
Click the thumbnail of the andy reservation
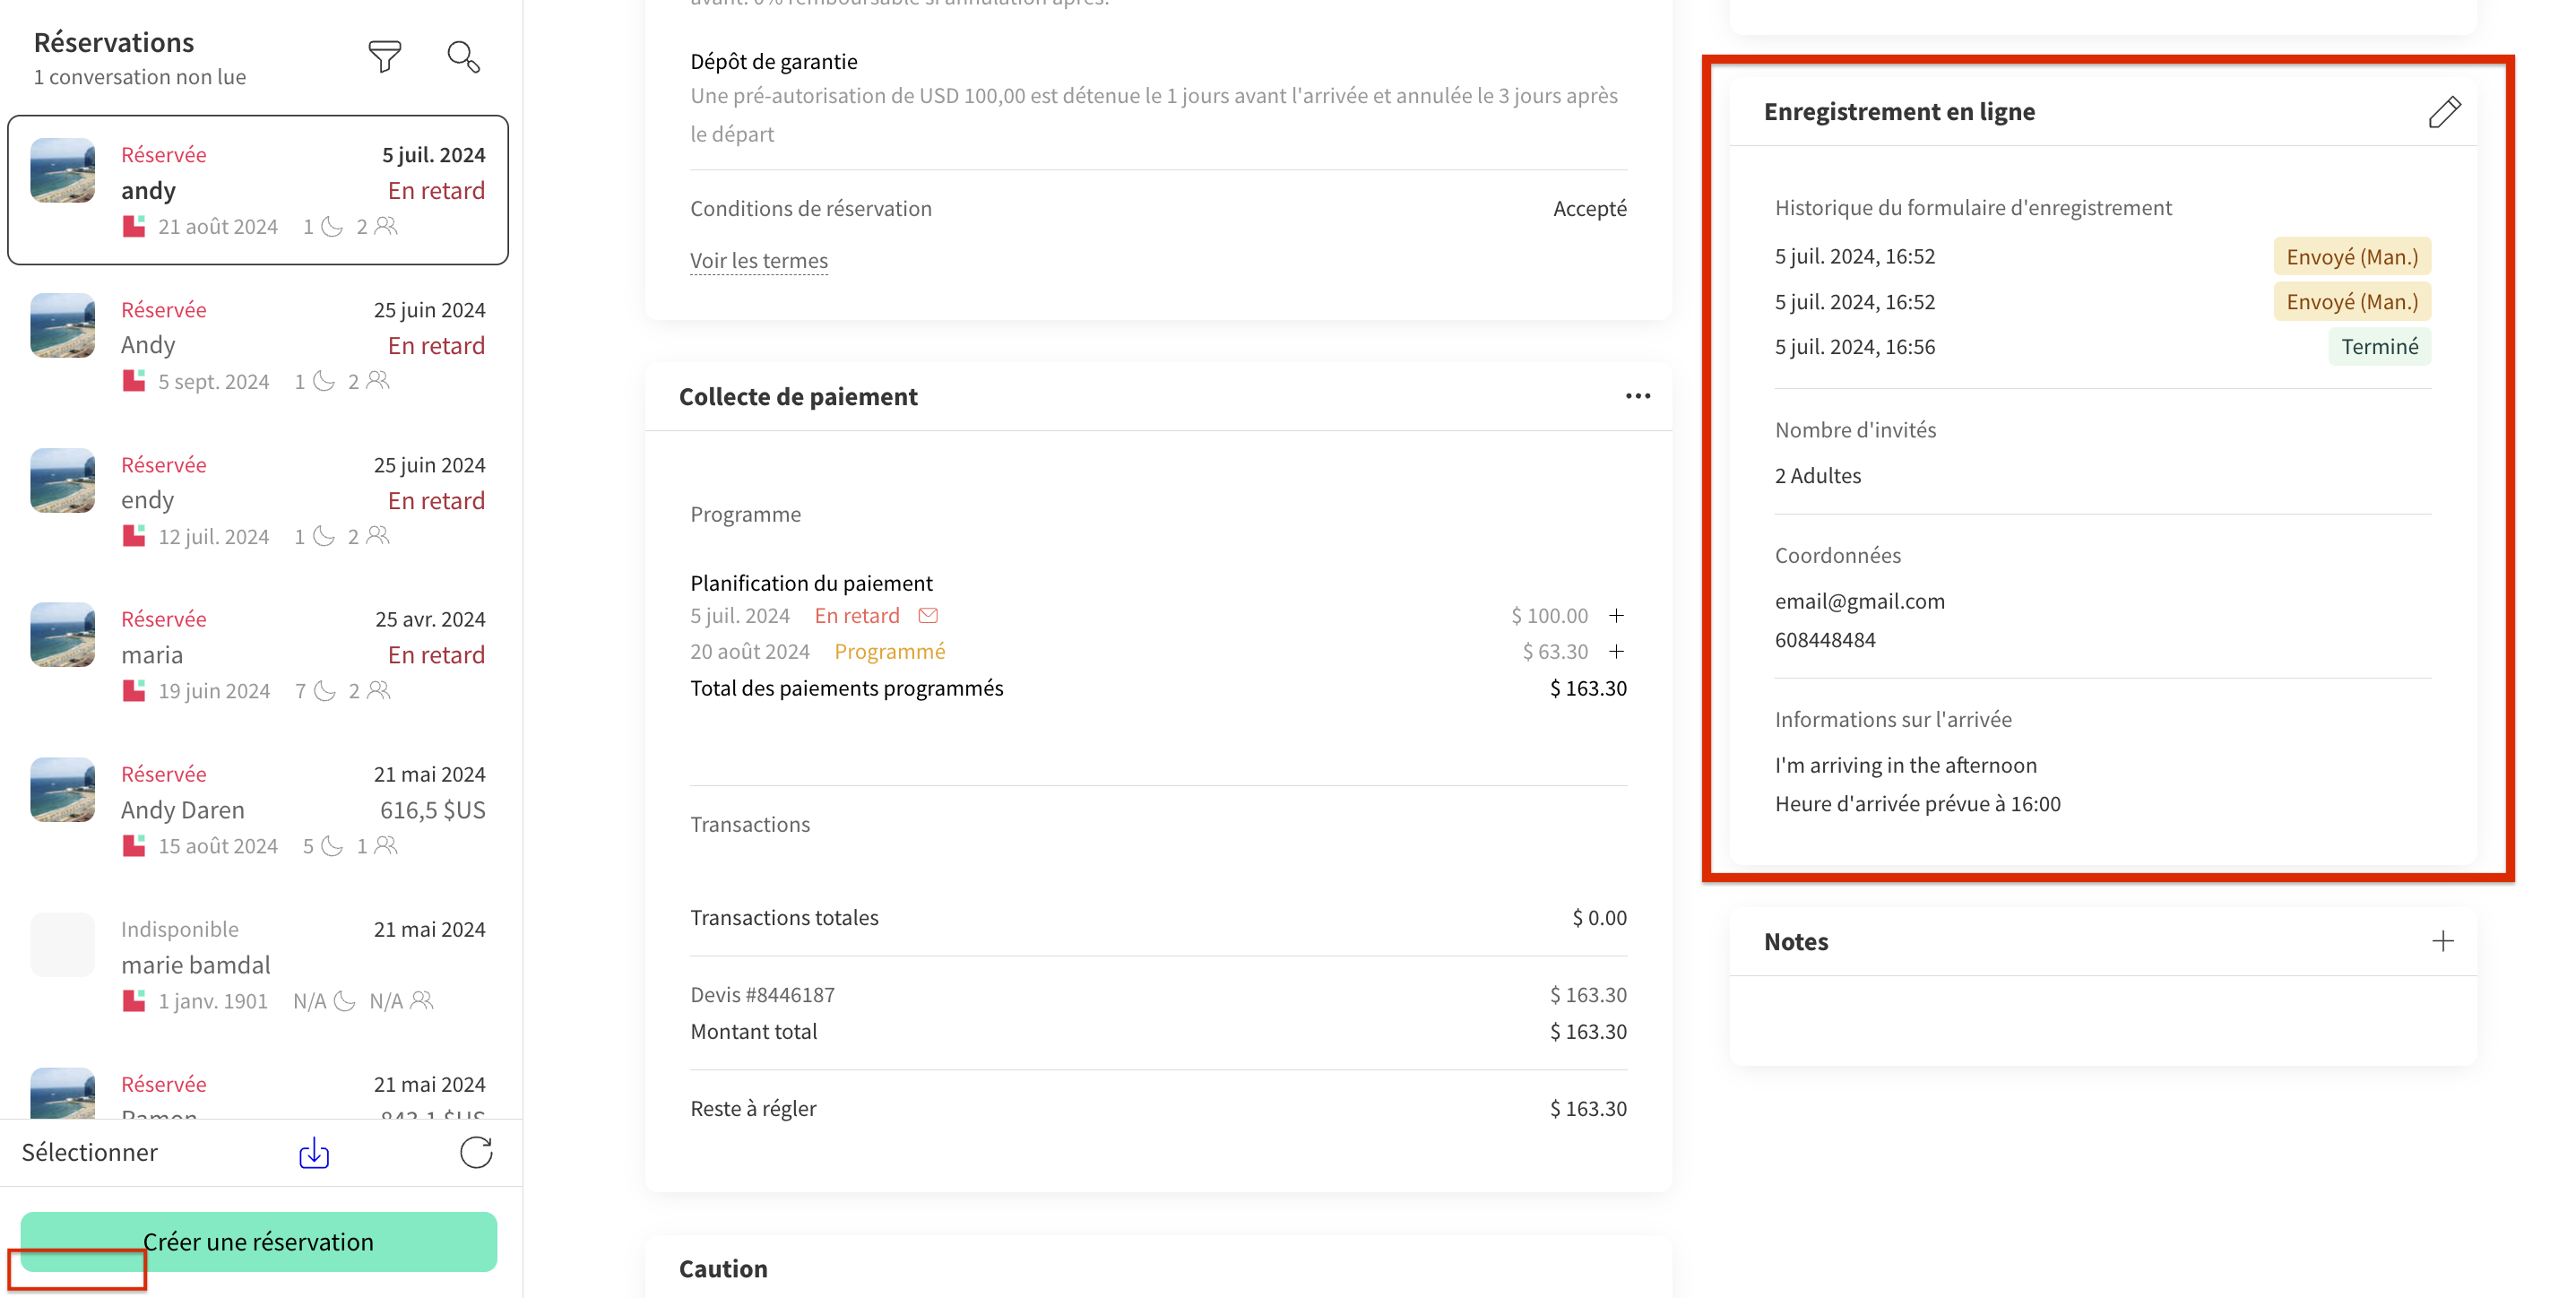(x=62, y=171)
